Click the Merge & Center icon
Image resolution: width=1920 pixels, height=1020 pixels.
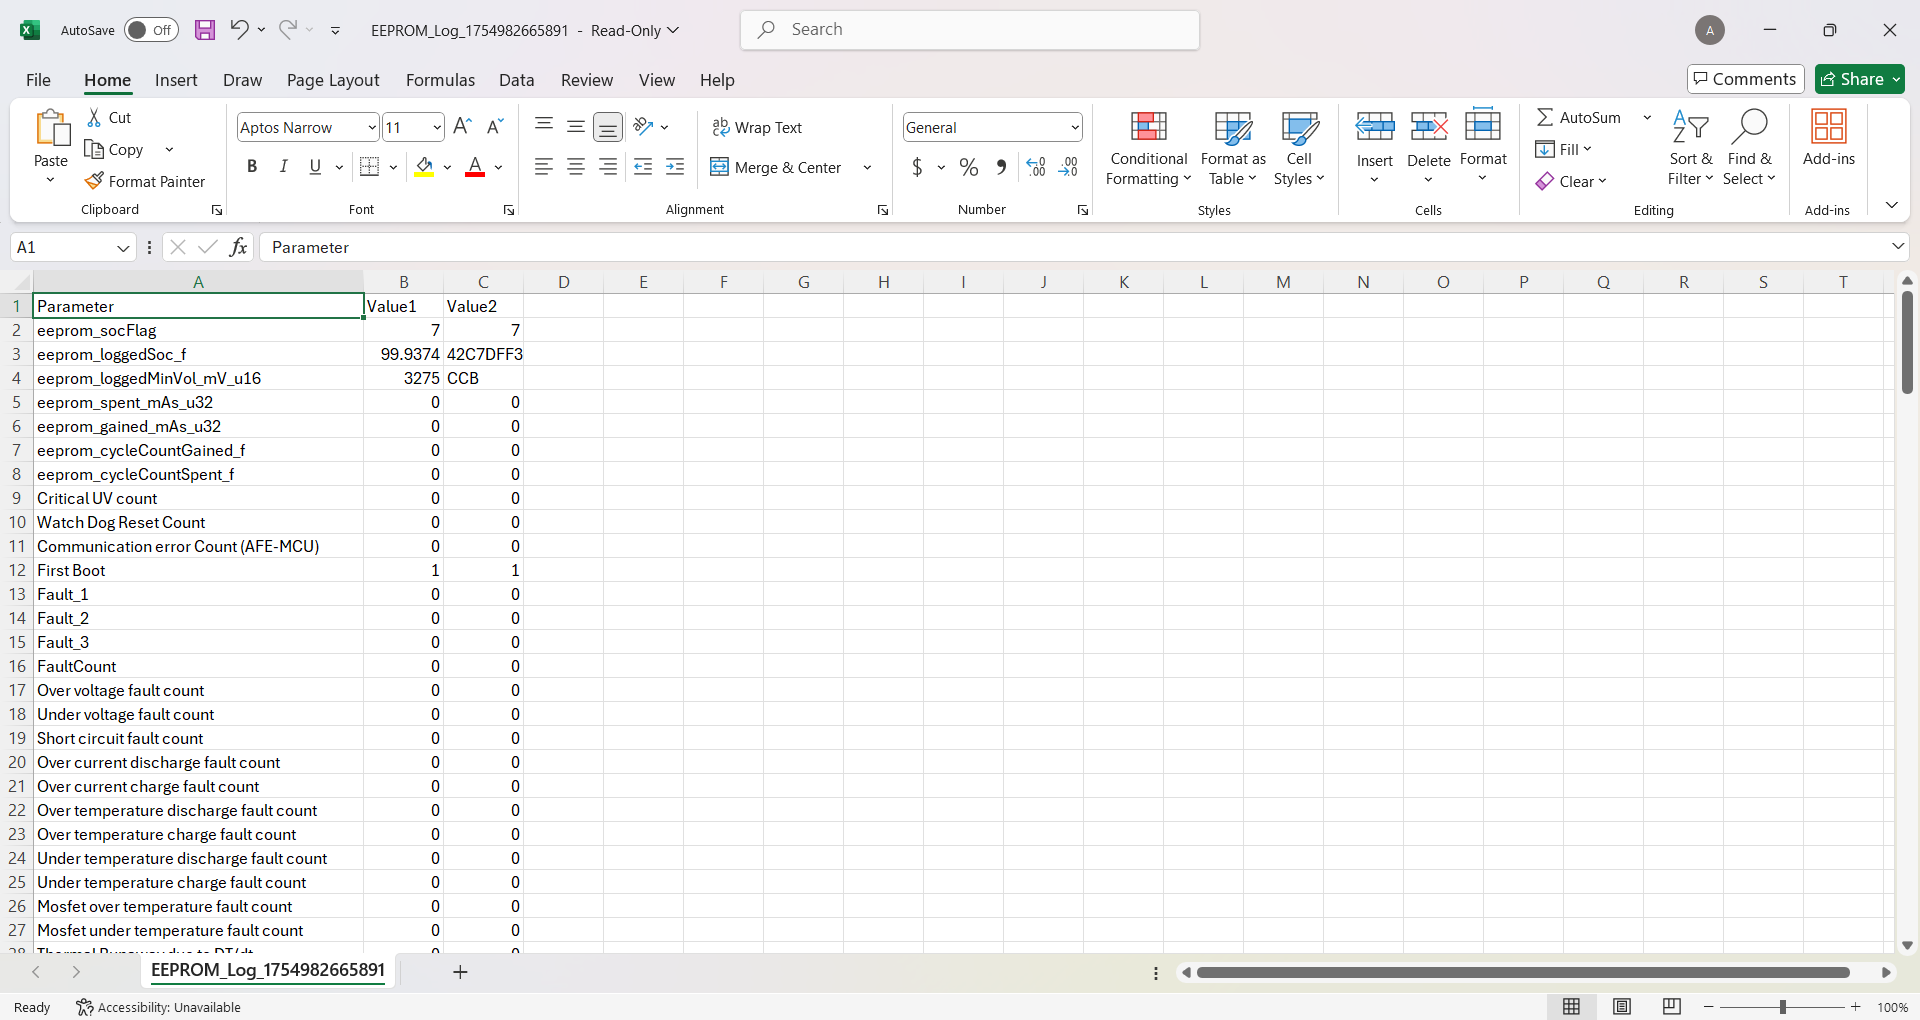(x=719, y=167)
